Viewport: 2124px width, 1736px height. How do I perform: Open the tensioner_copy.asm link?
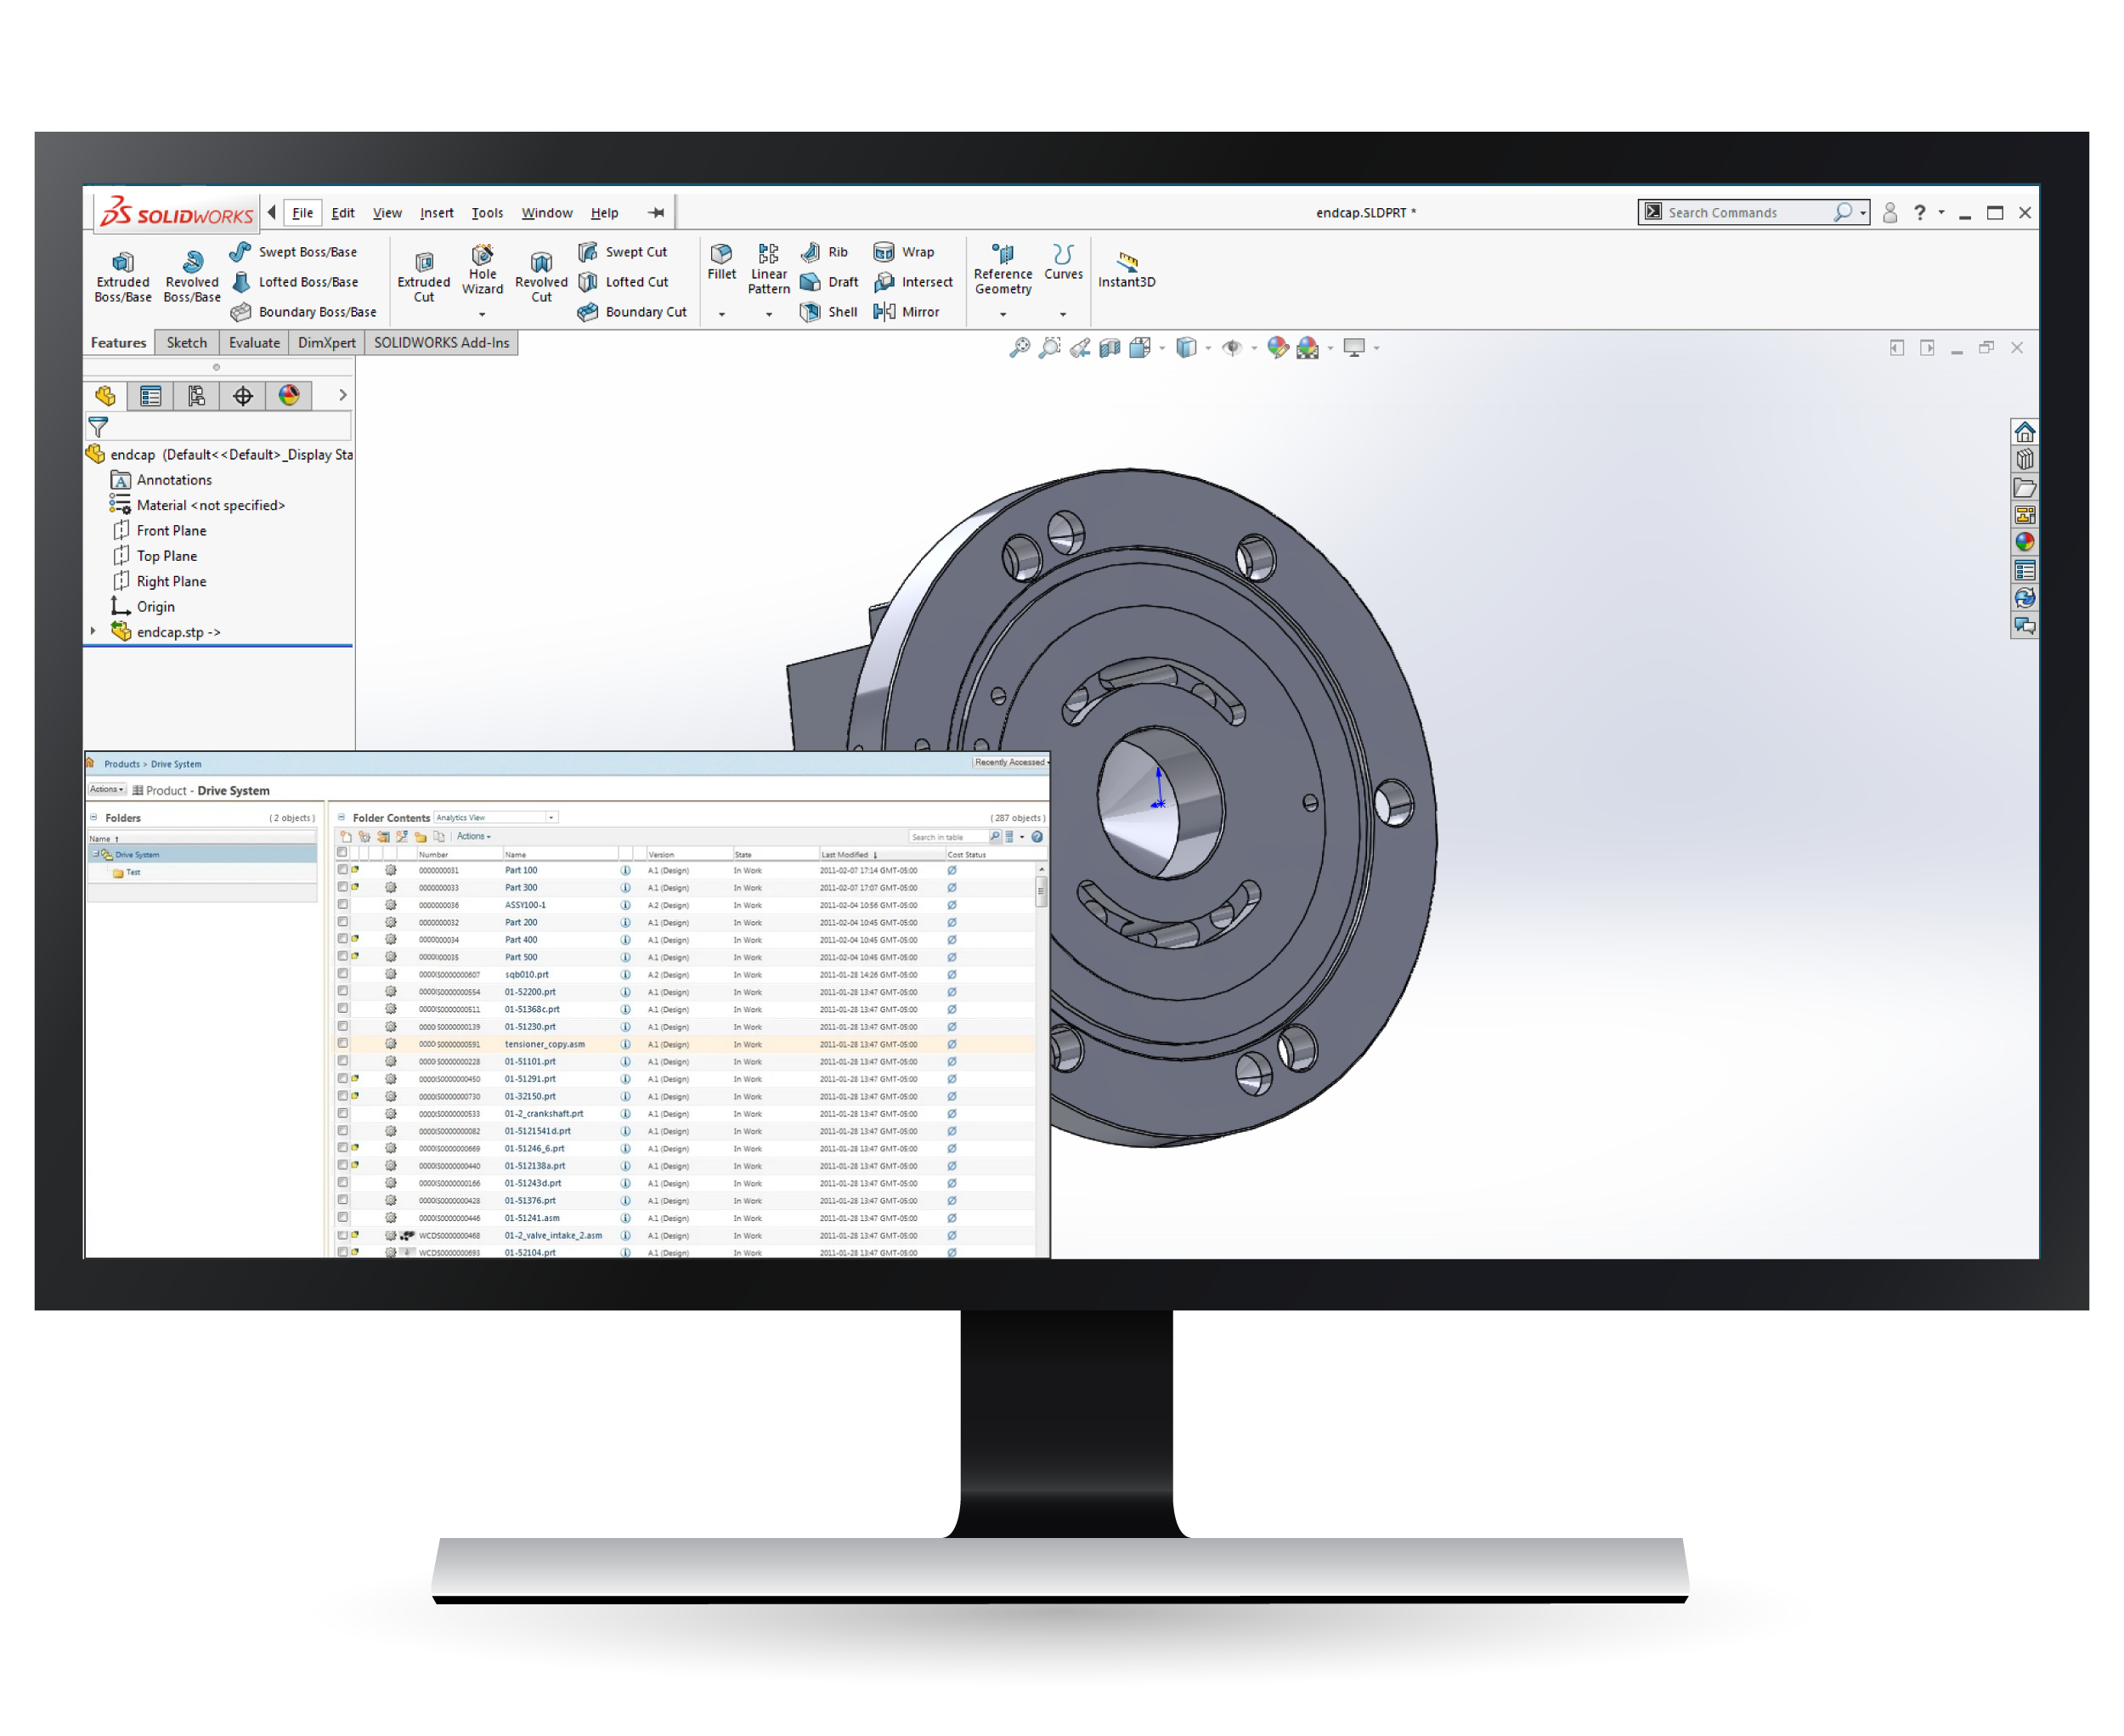544,1044
